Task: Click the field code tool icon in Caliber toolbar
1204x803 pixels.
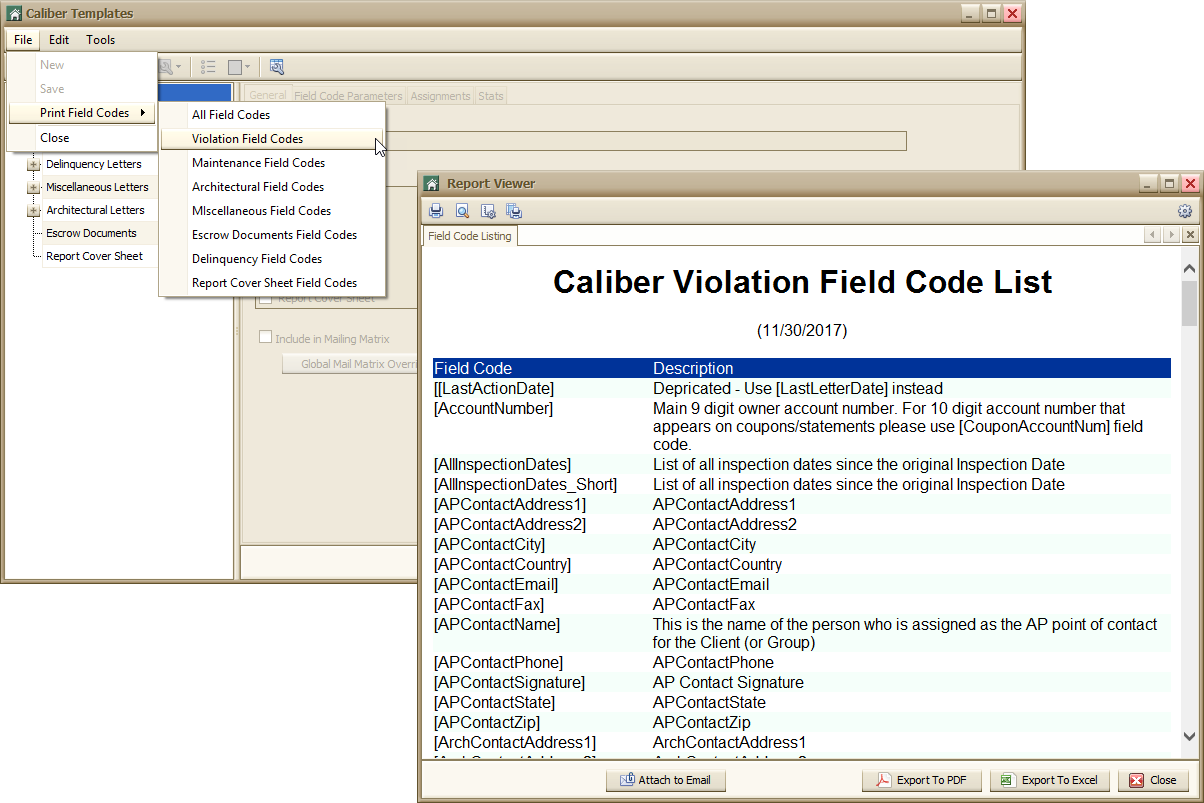Action: pyautogui.click(x=277, y=67)
